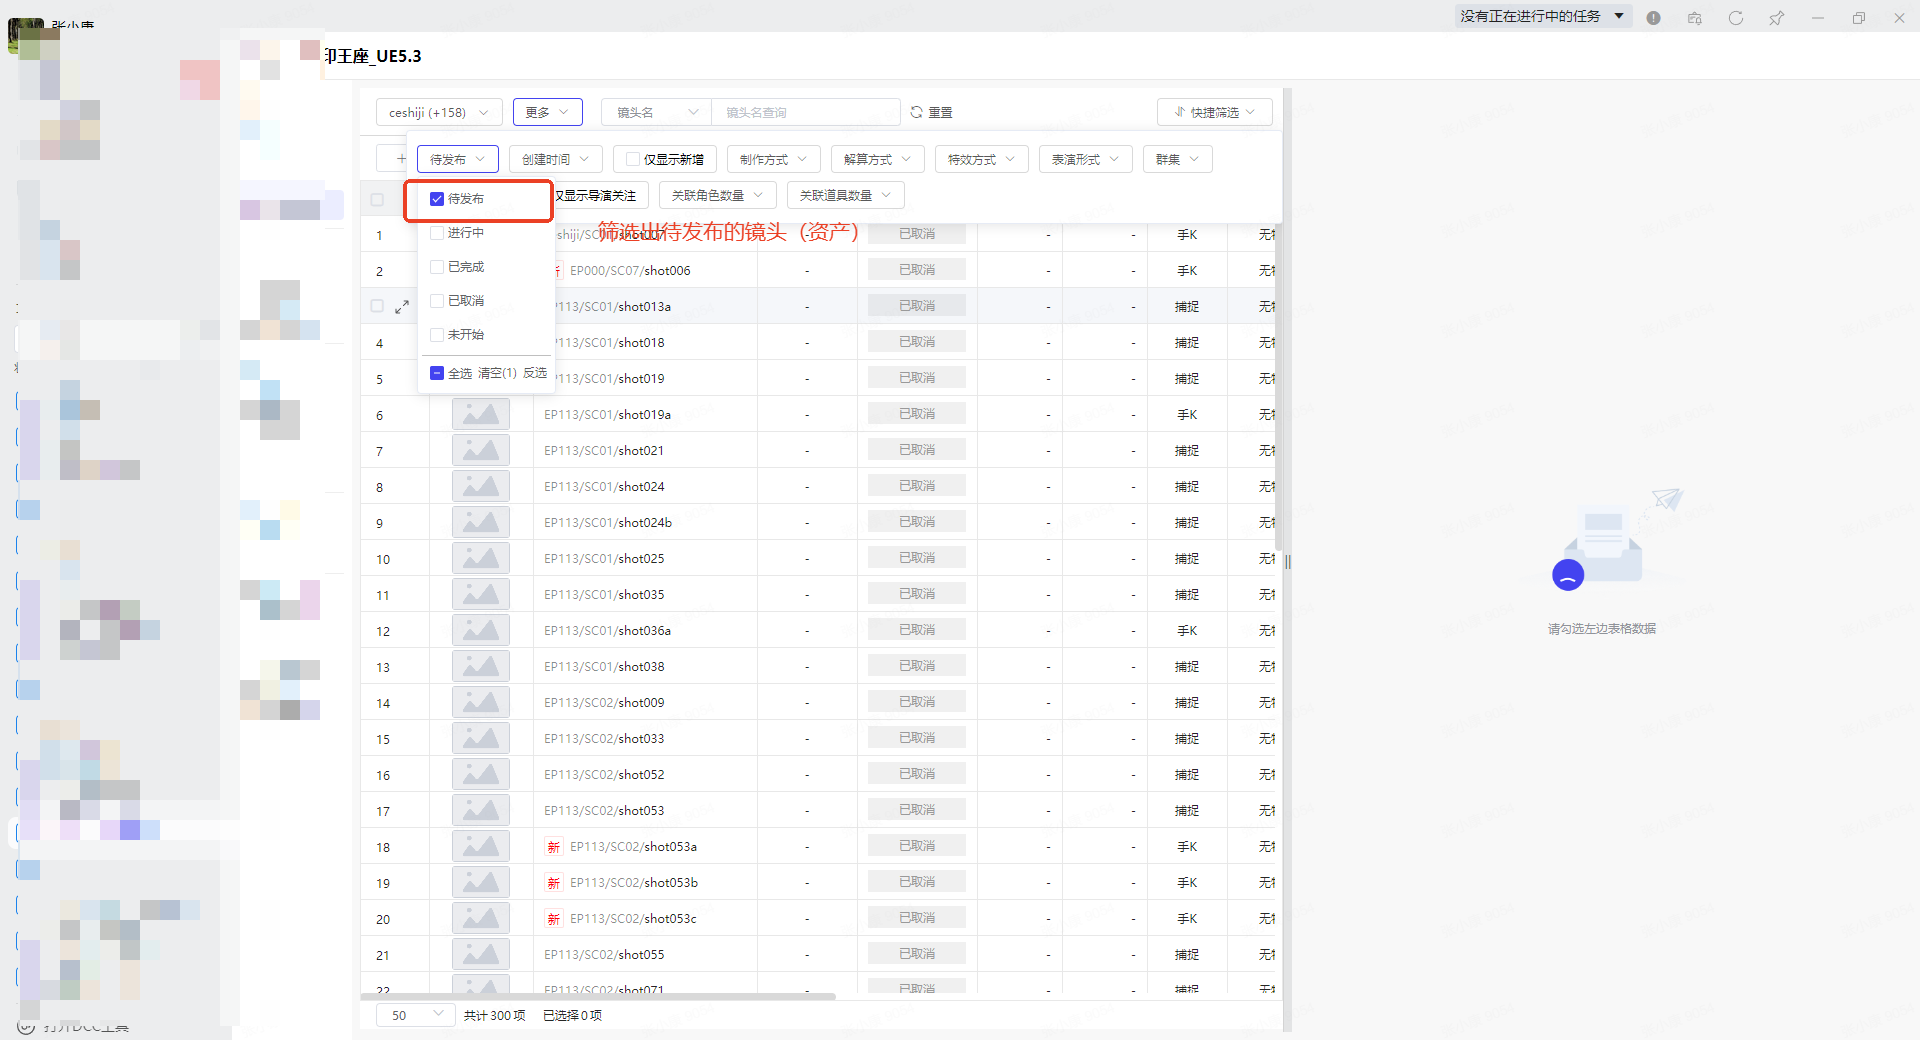This screenshot has height=1040, width=1920.
Task: Click the 已取消 status tag in shot052 row
Action: click(917, 774)
